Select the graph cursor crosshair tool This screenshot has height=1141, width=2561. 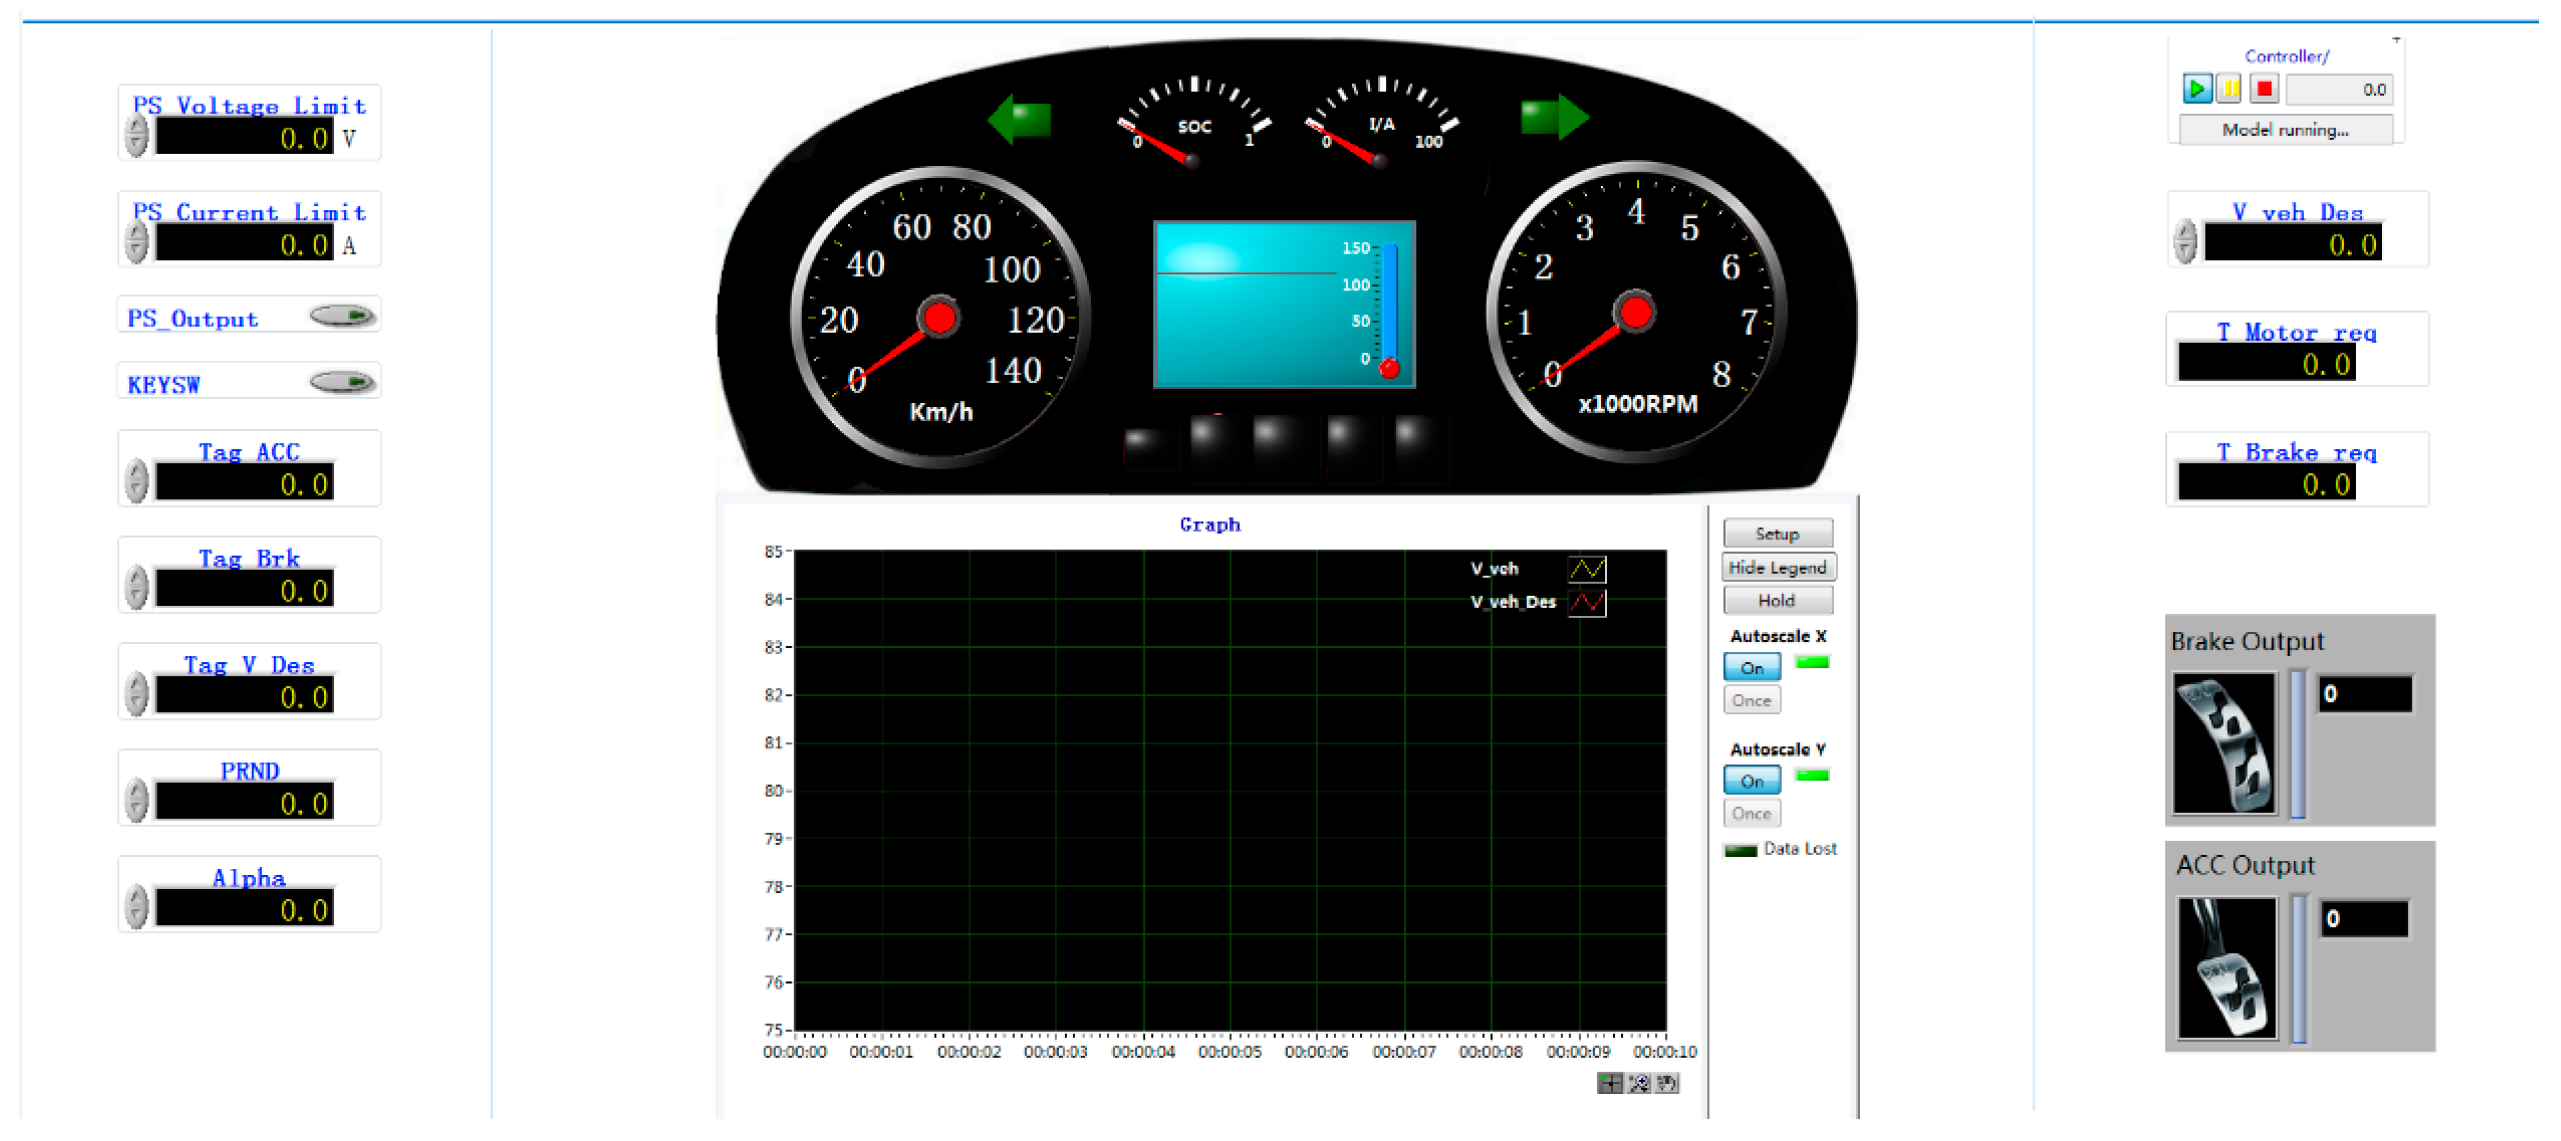[1609, 1083]
